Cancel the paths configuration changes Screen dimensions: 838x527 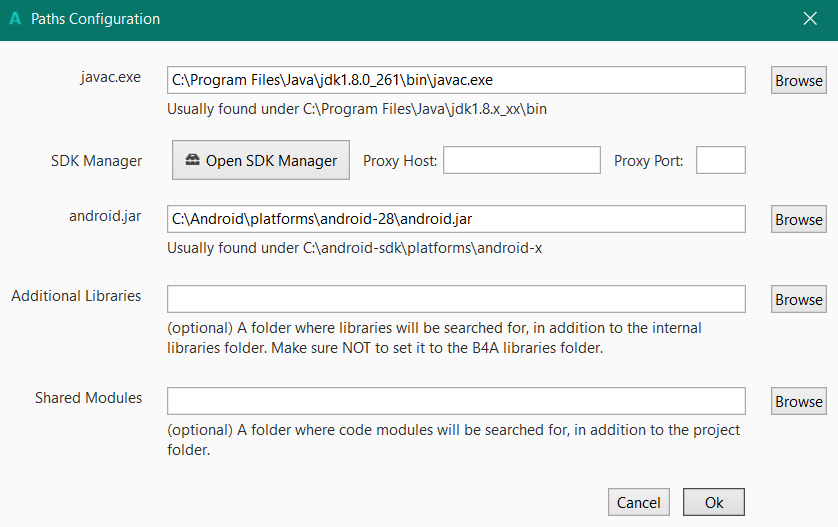638,502
